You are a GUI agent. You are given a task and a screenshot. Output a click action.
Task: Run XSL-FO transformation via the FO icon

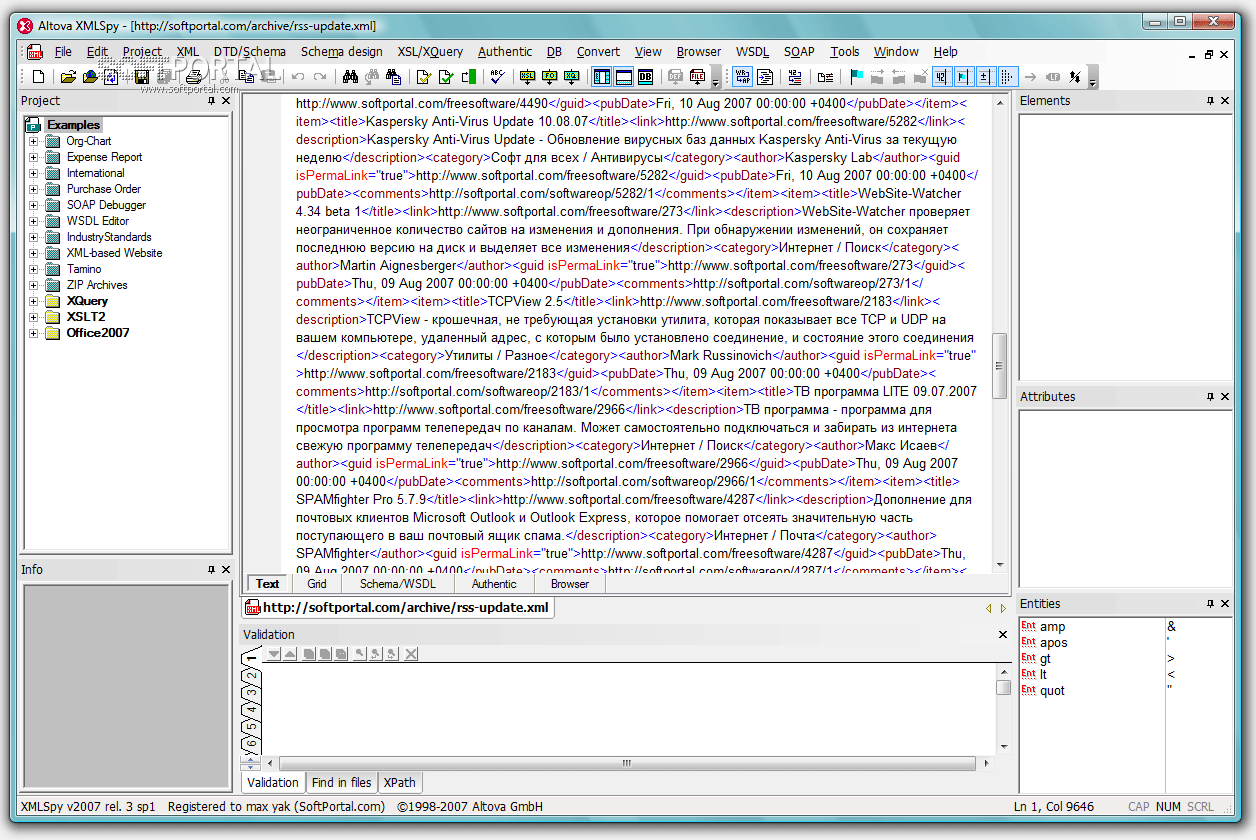[550, 77]
